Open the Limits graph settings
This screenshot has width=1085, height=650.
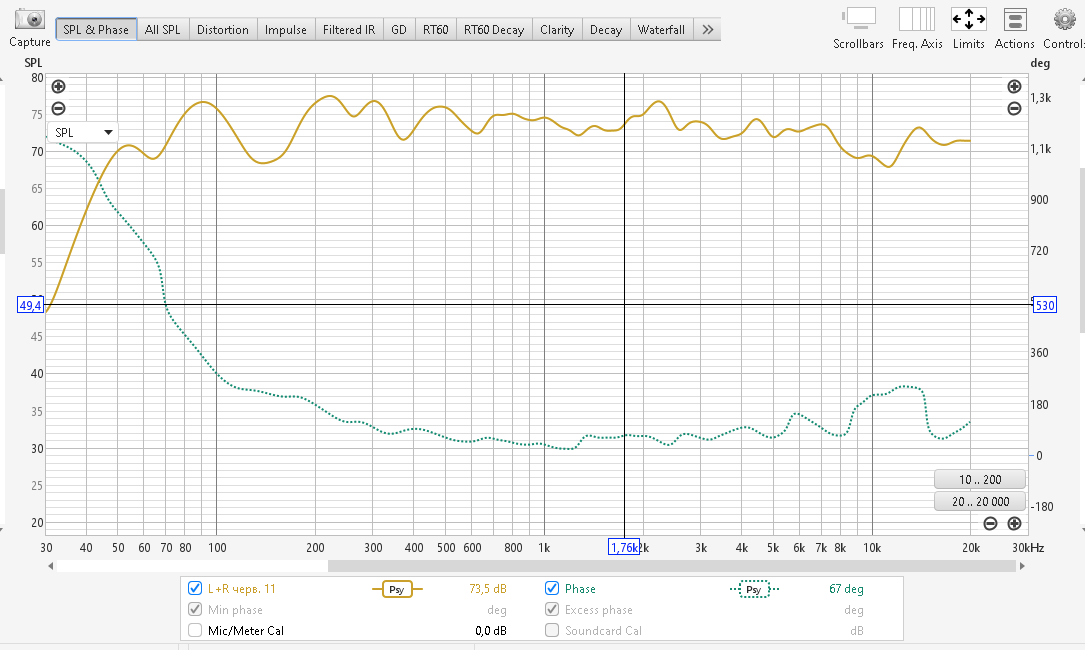click(x=968, y=19)
